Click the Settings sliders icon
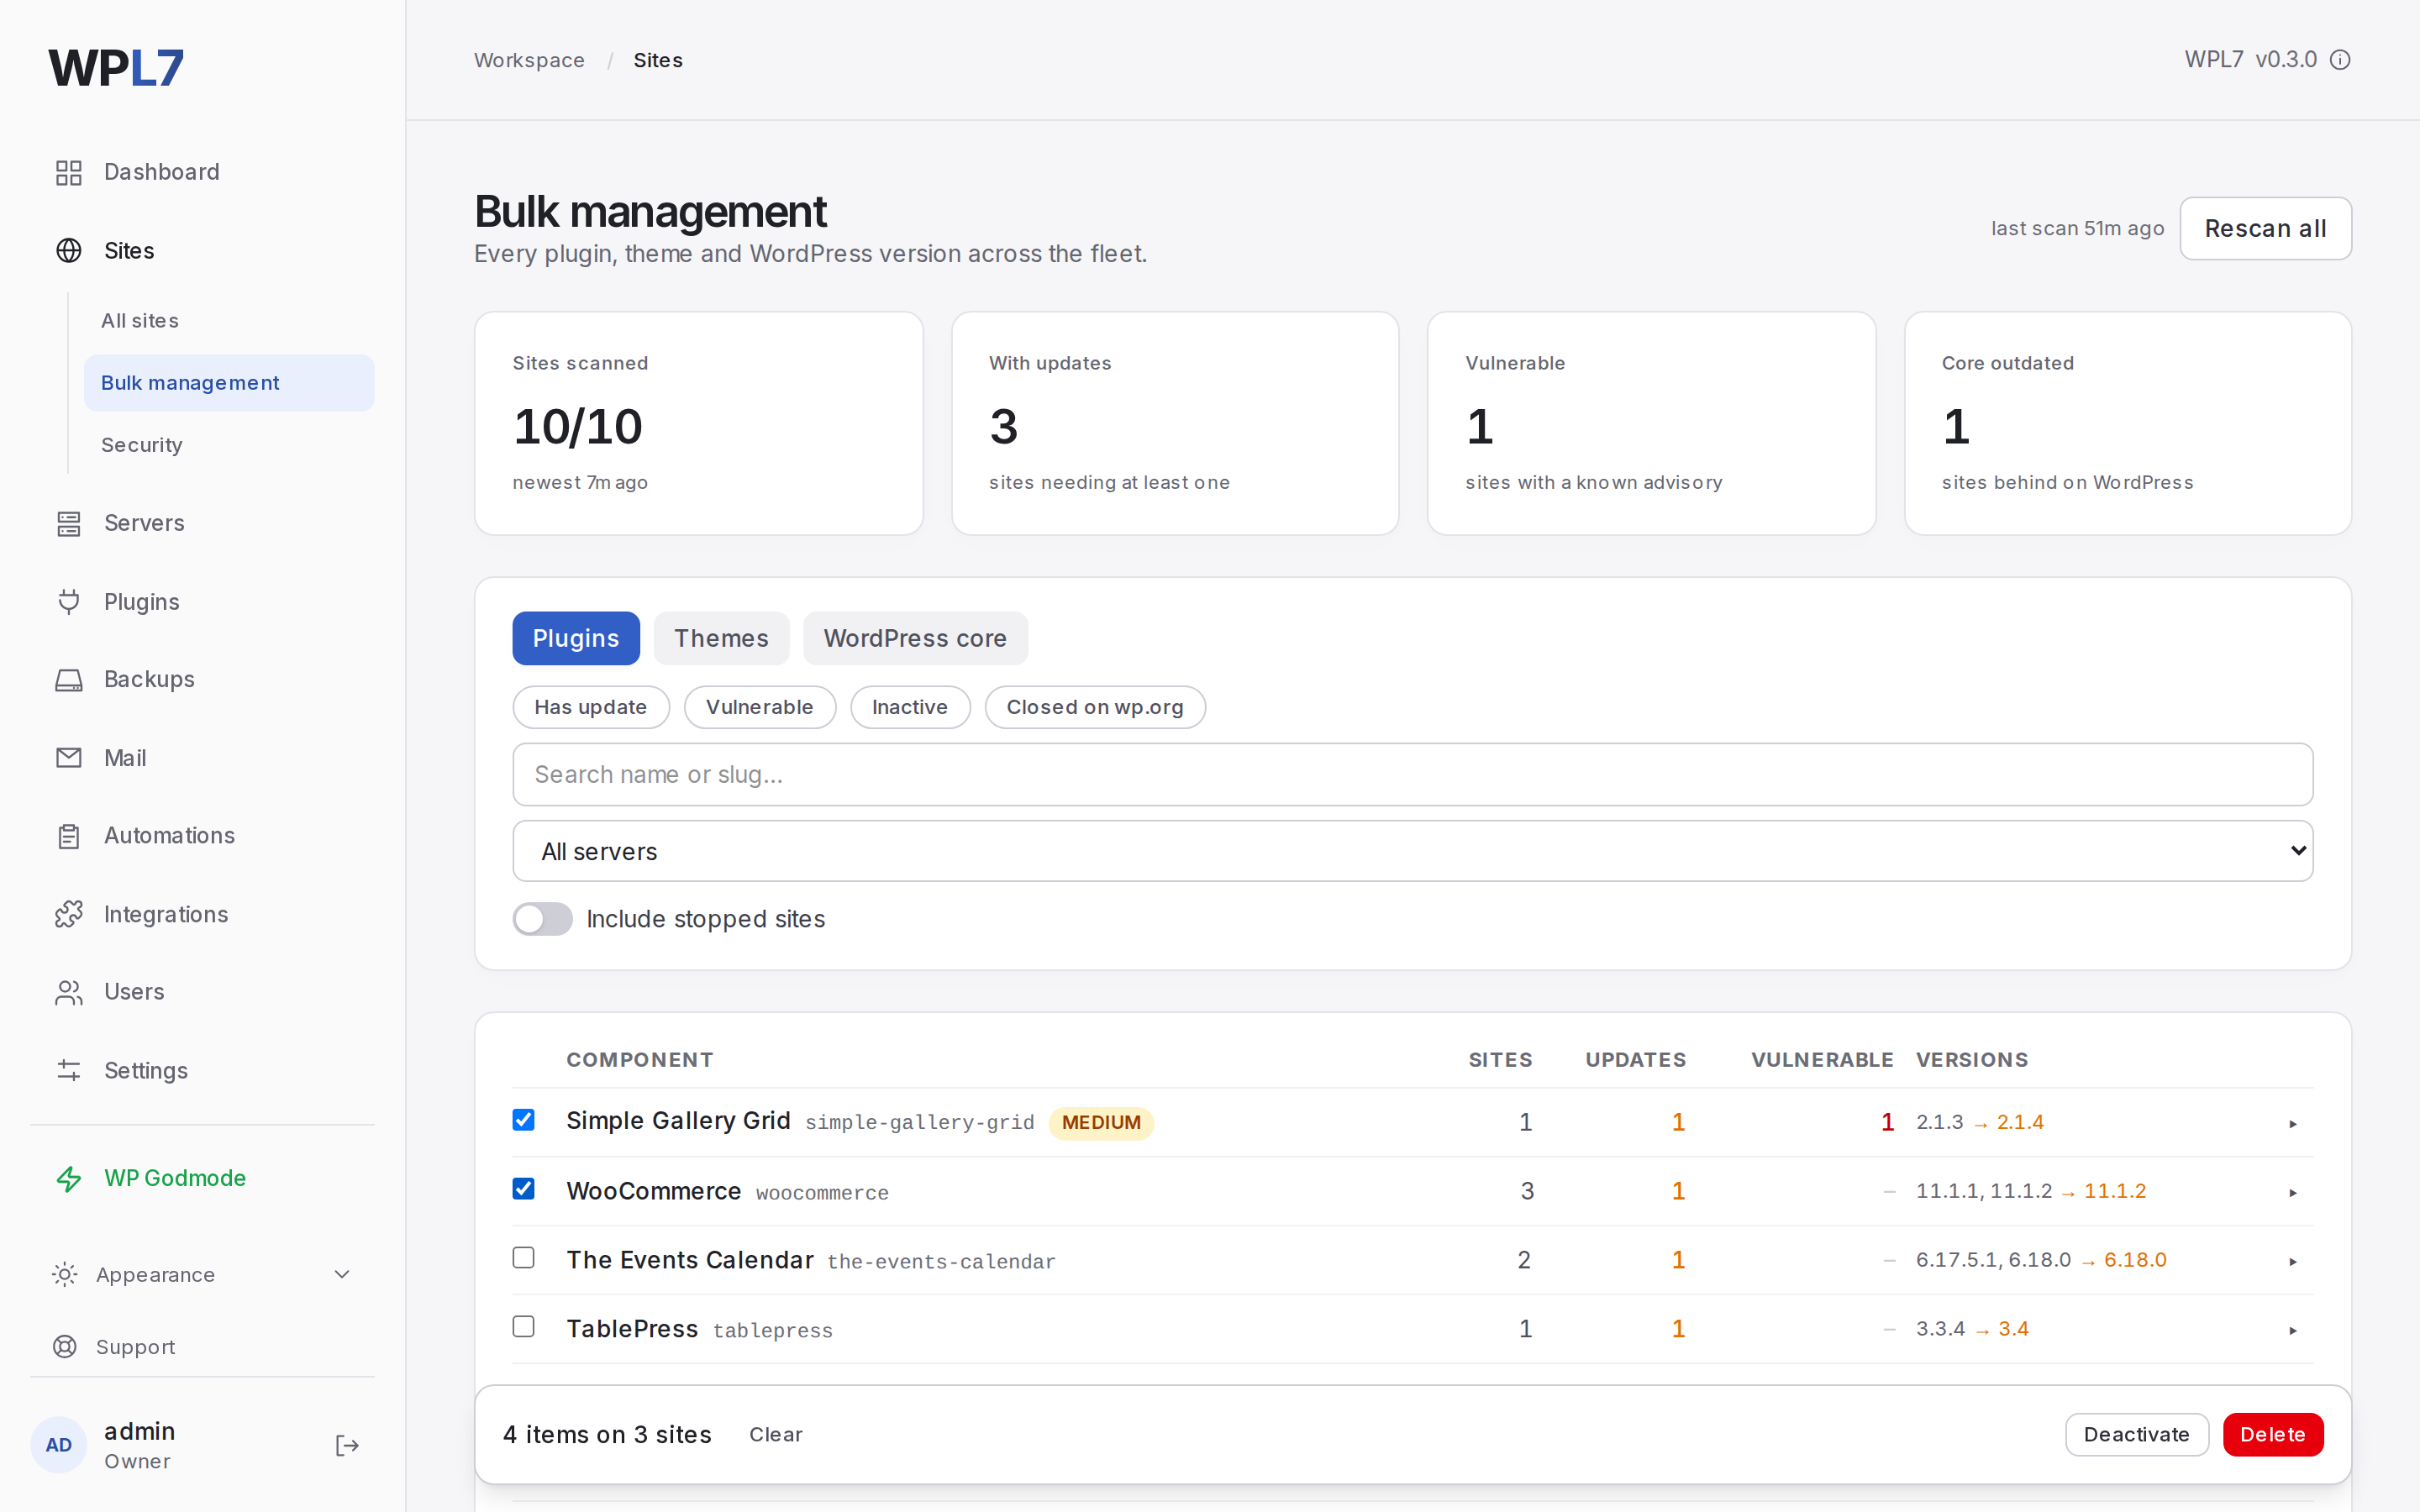The width and height of the screenshot is (2420, 1512). 68,1070
